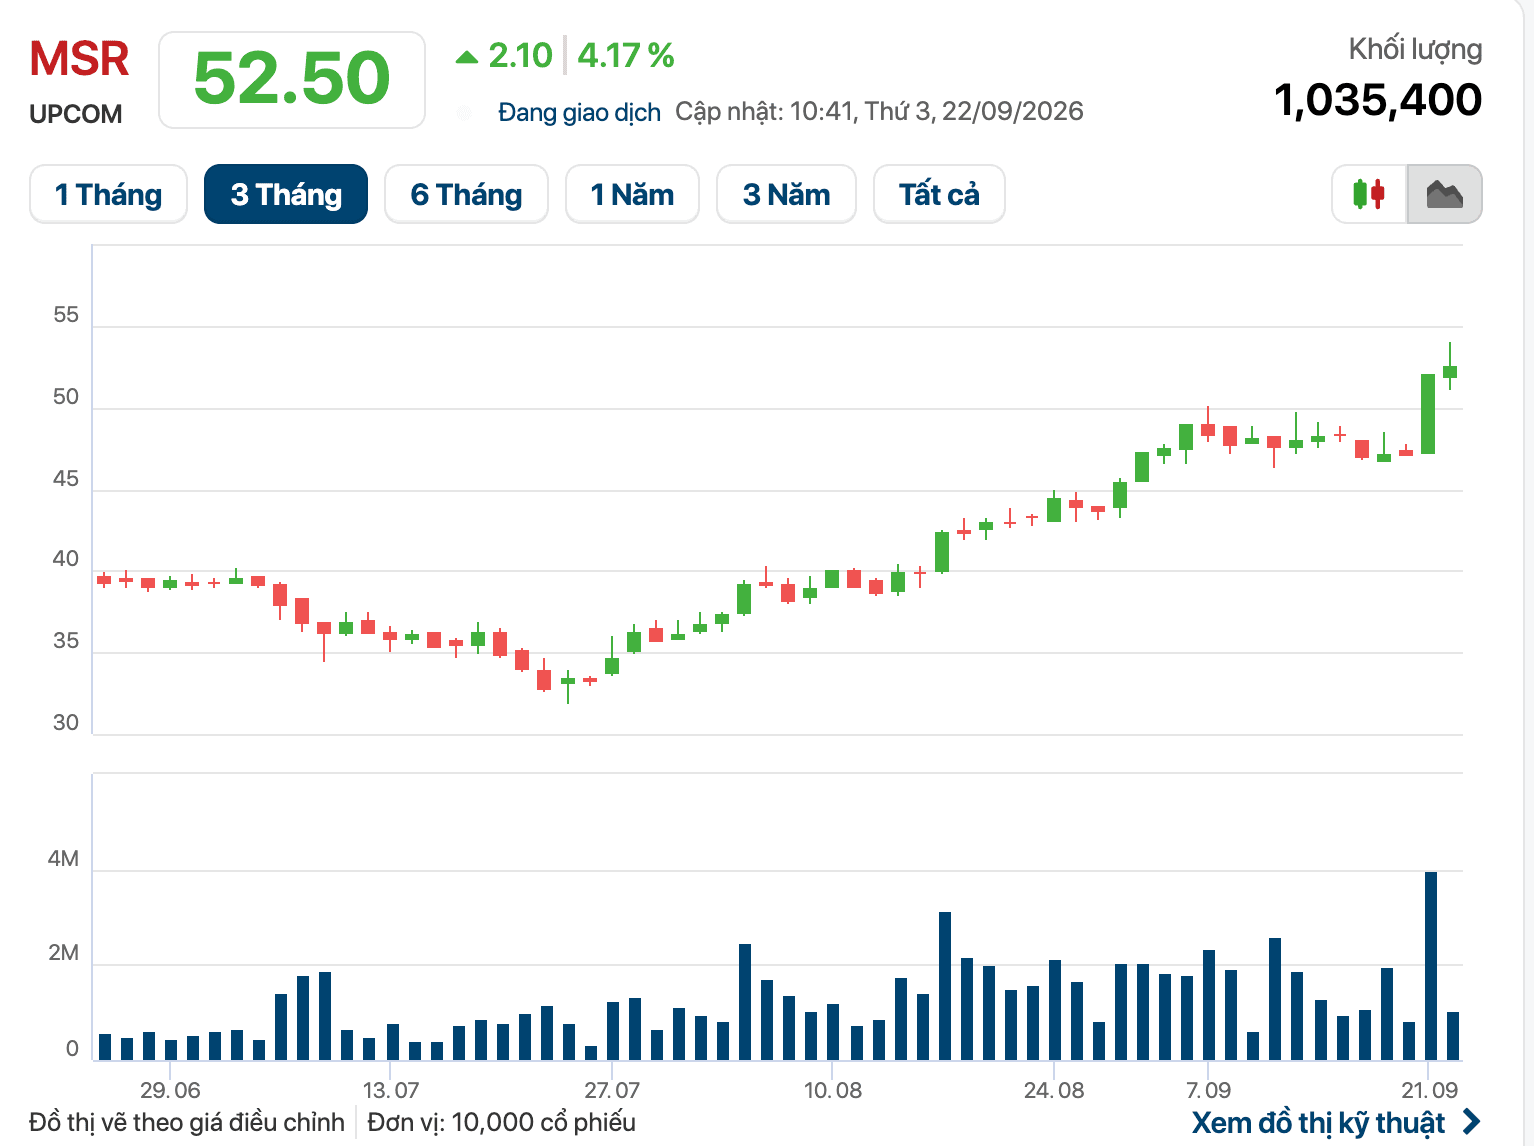This screenshot has height=1146, width=1534.
Task: Select the 1 Tháng time range
Action: (x=108, y=194)
